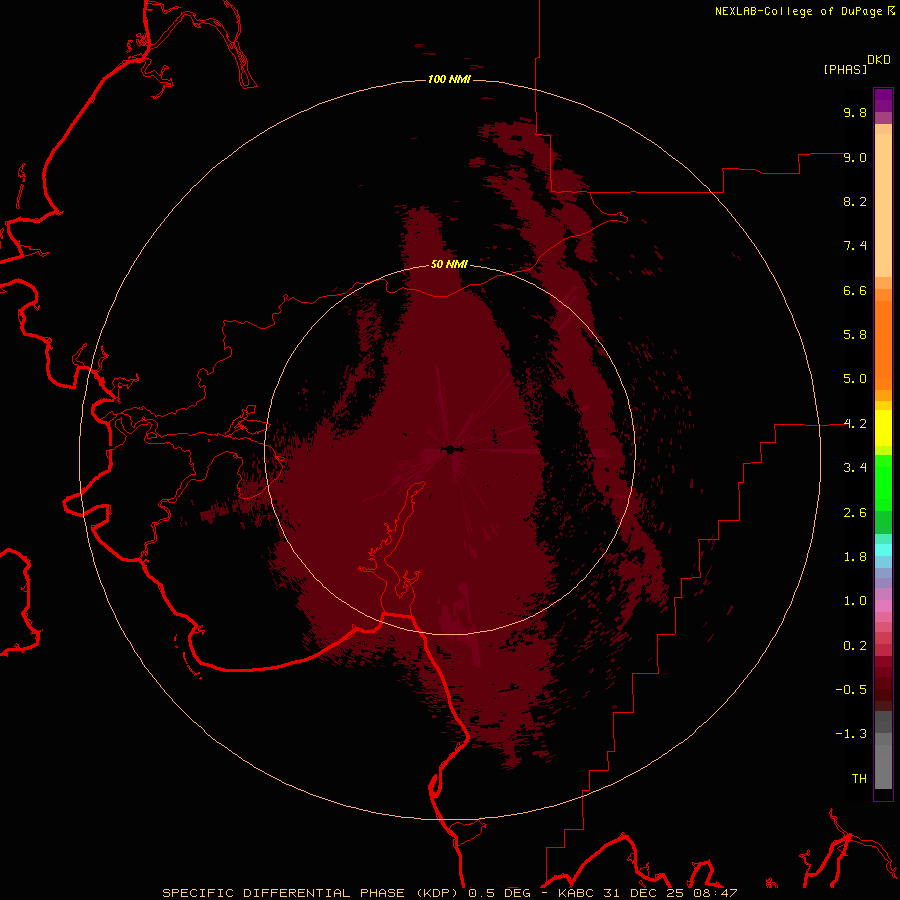Click the [PHAS] units label

tap(845, 69)
